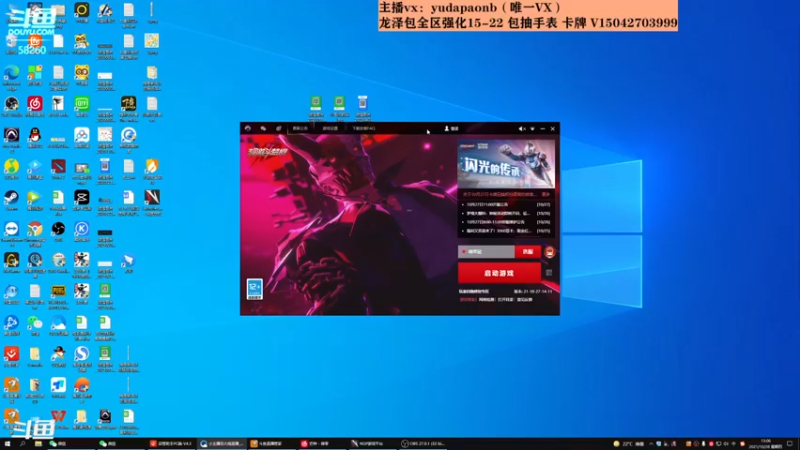The width and height of the screenshot is (800, 450).
Task: Click the taskbar search magnifier icon
Action: tap(22, 444)
